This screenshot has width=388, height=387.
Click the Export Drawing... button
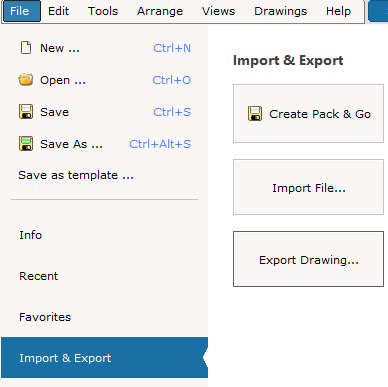point(308,259)
